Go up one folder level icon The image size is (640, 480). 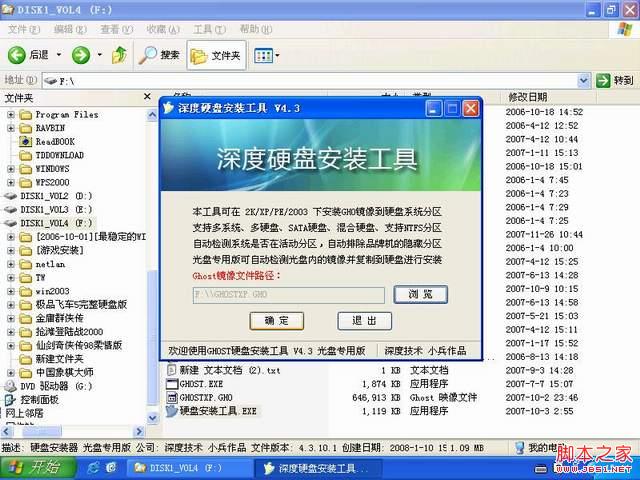coord(119,55)
